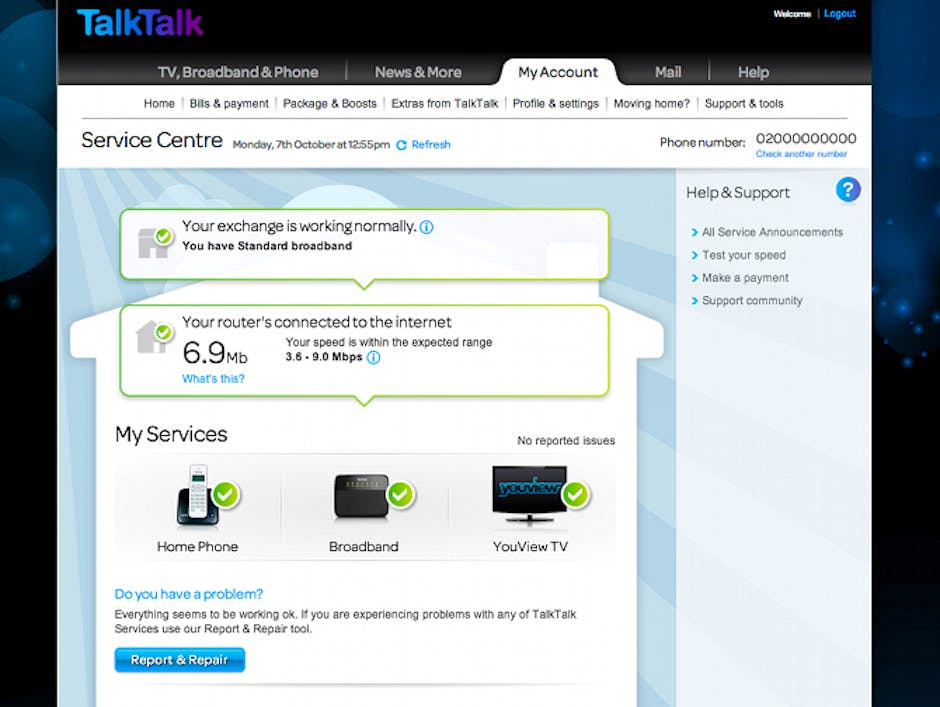The height and width of the screenshot is (707, 940).
Task: Open Test your speed support link
Action: (743, 255)
